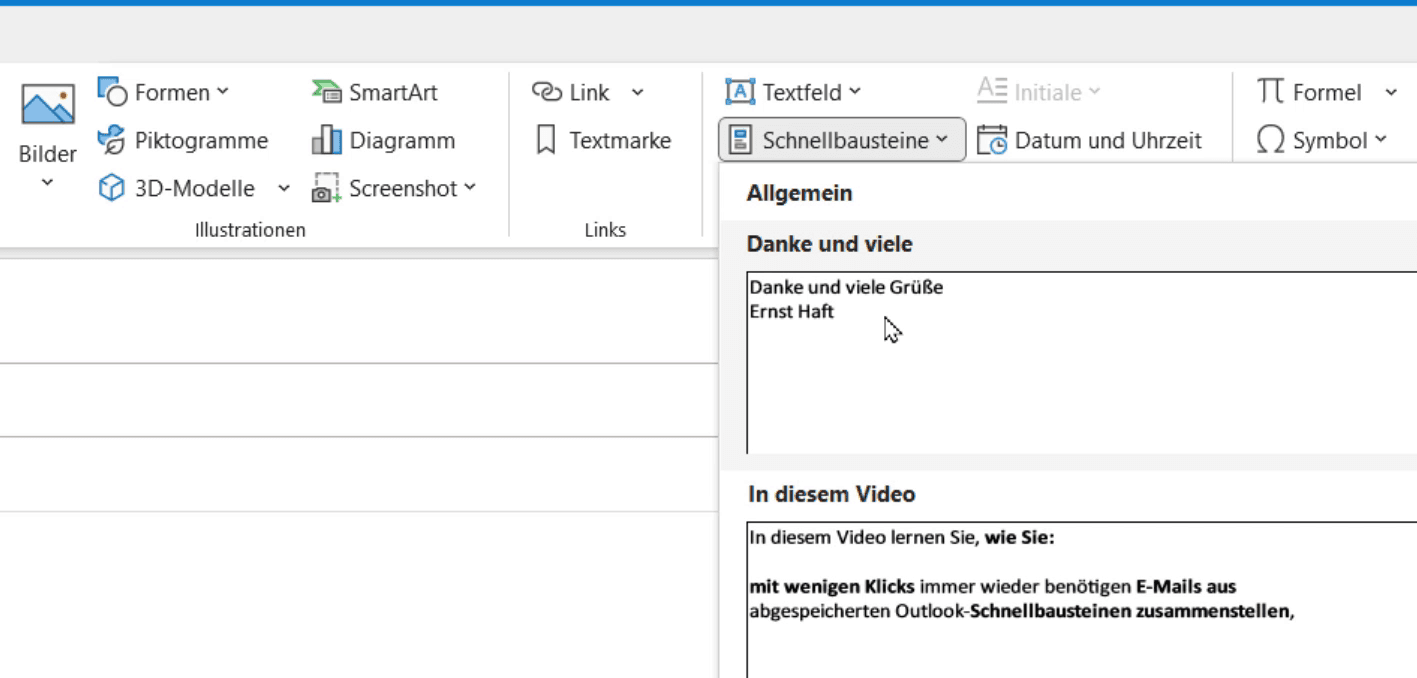Click the Link chain icon
Image resolution: width=1417 pixels, height=678 pixels.
tap(547, 92)
